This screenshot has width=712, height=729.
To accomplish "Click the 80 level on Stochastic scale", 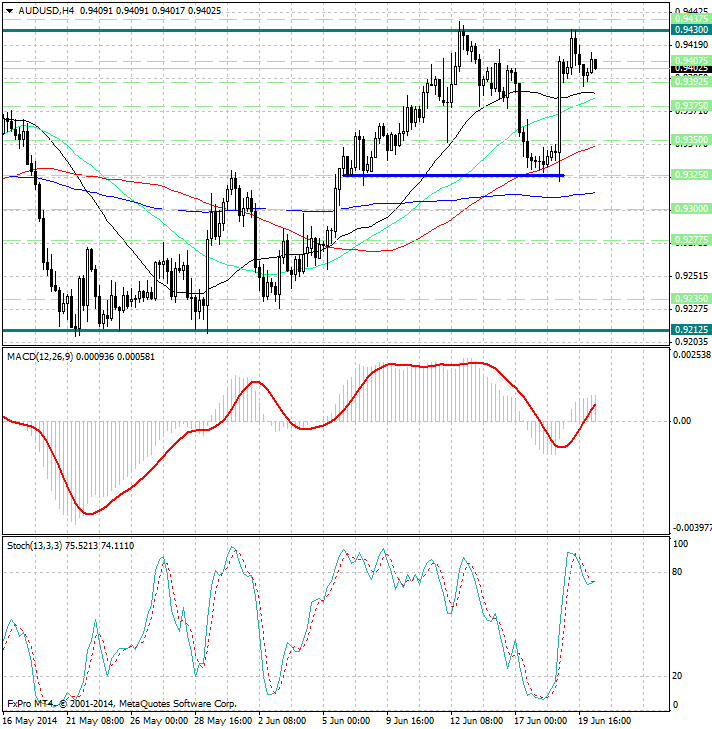I will point(678,572).
